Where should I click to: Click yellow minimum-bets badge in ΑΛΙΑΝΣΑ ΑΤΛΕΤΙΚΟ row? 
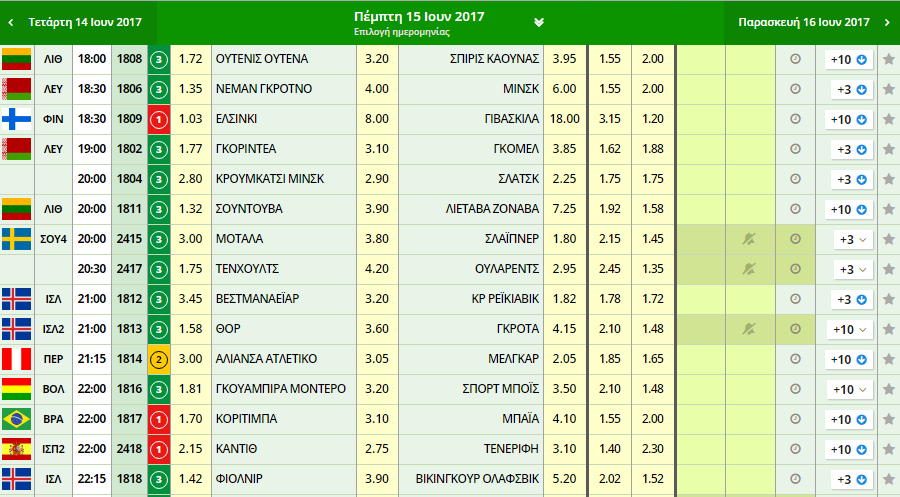(159, 359)
